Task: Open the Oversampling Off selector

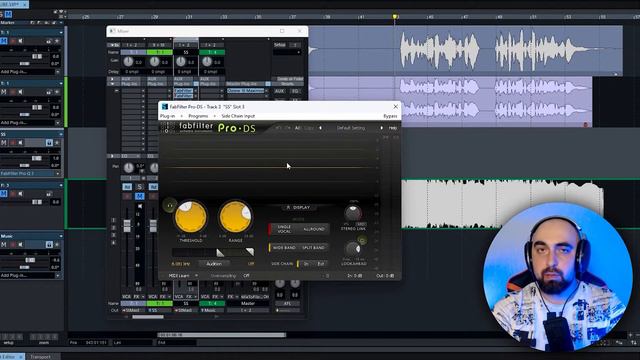Action: [247, 276]
